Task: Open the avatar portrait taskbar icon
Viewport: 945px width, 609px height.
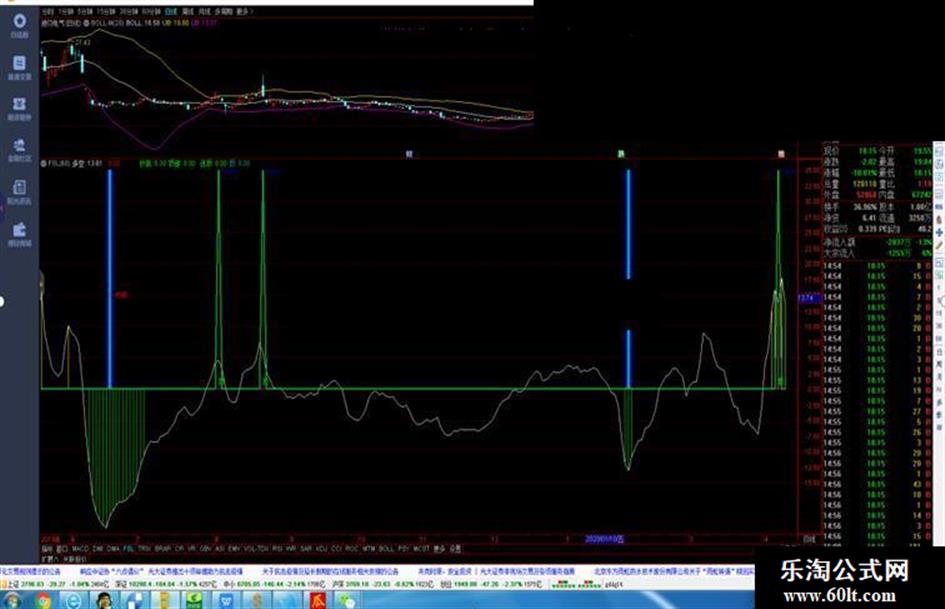Action: pyautogui.click(x=104, y=601)
